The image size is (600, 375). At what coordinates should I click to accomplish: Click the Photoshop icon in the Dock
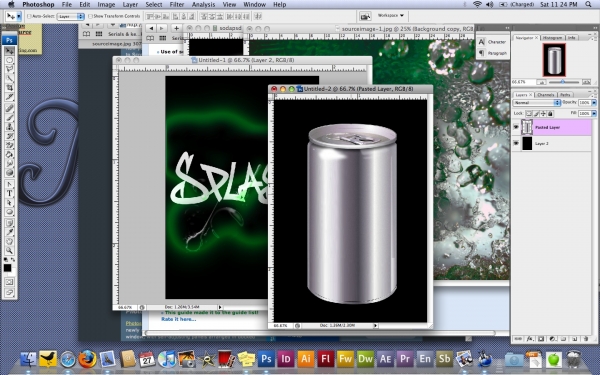tap(266, 359)
